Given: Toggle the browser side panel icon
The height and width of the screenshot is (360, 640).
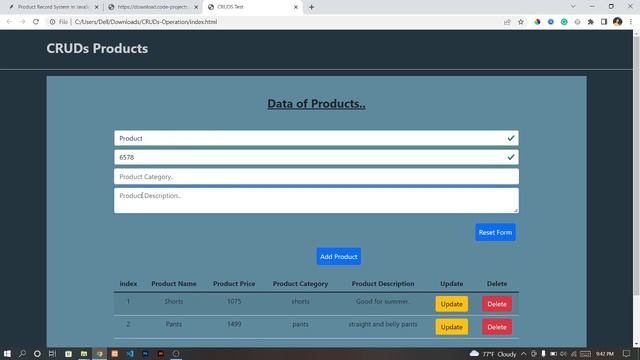Looking at the screenshot, I should tap(604, 22).
